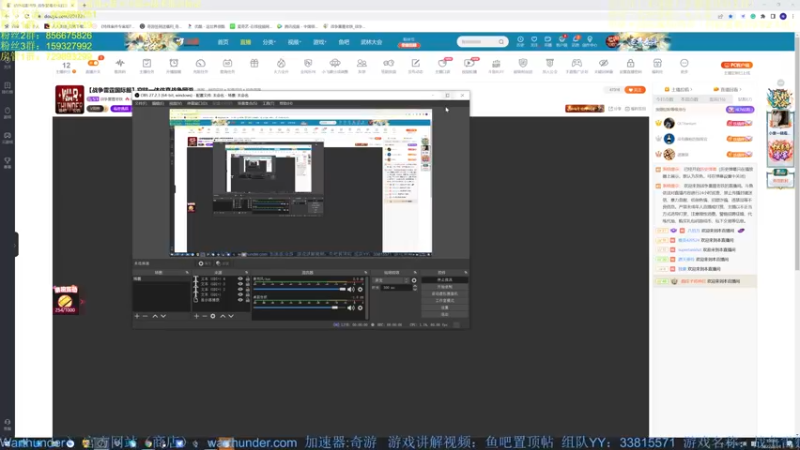Toggle lock on the display capture source

point(248,300)
